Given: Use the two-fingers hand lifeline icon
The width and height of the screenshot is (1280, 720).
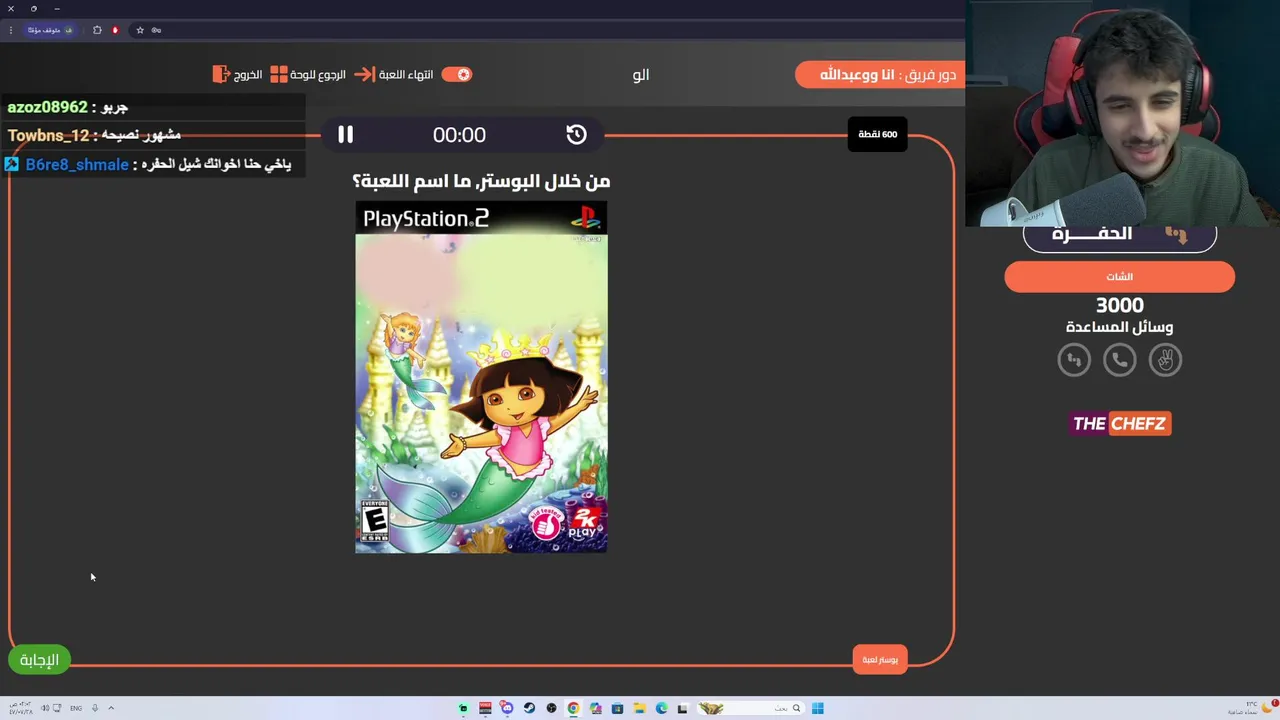Looking at the screenshot, I should (x=1165, y=360).
